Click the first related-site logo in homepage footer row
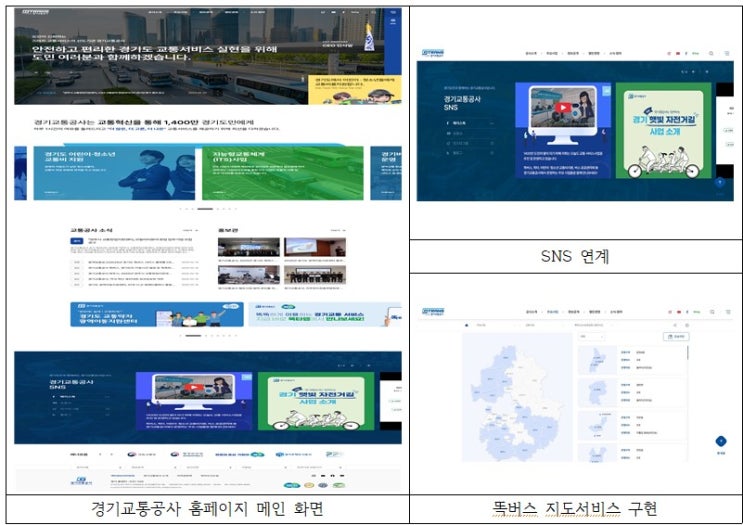 click(142, 454)
